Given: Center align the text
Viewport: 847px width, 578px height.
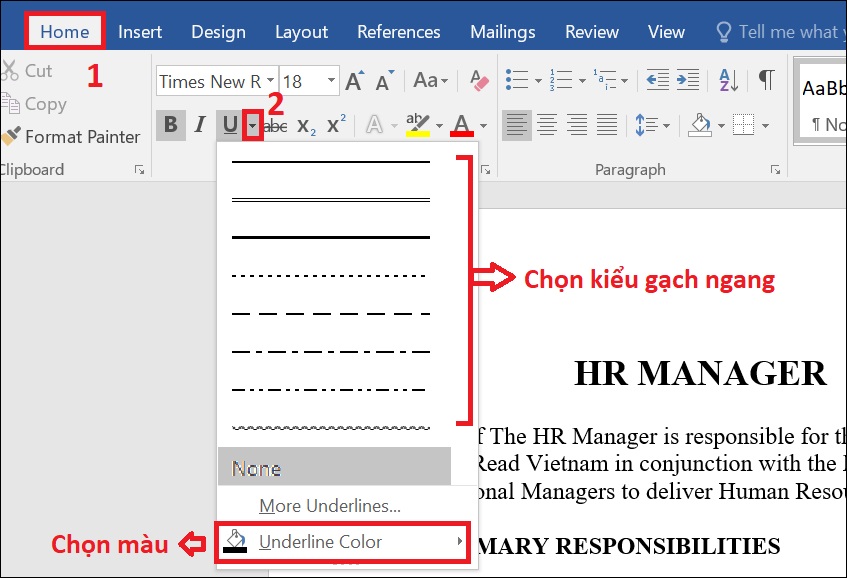Looking at the screenshot, I should point(547,125).
